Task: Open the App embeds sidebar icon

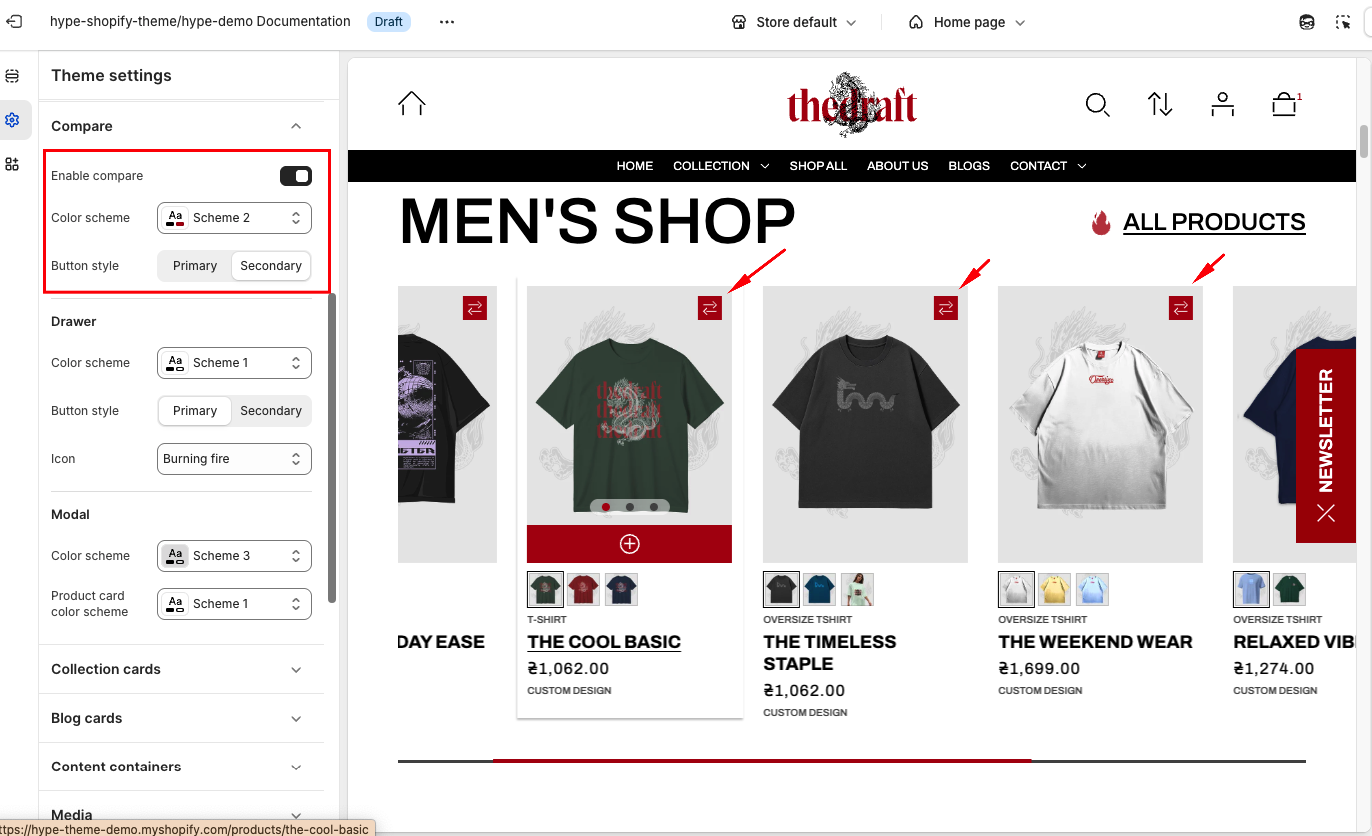Action: point(12,164)
